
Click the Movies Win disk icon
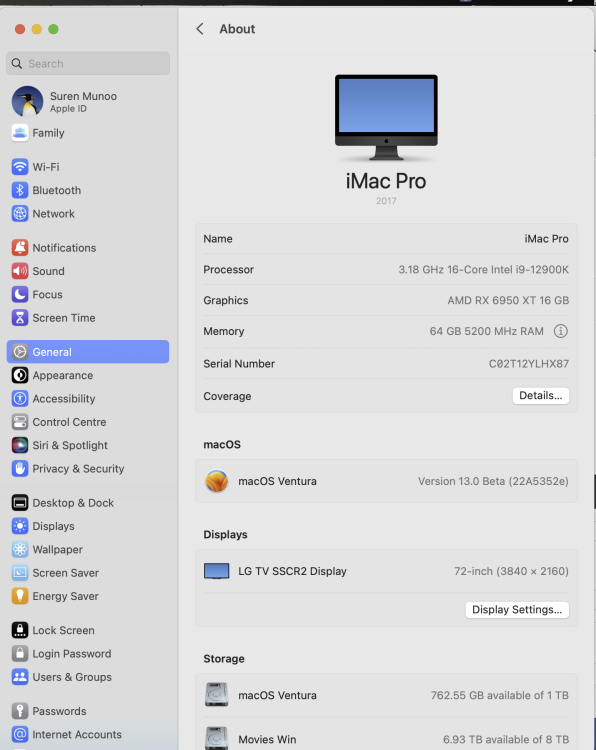pyautogui.click(x=217, y=739)
